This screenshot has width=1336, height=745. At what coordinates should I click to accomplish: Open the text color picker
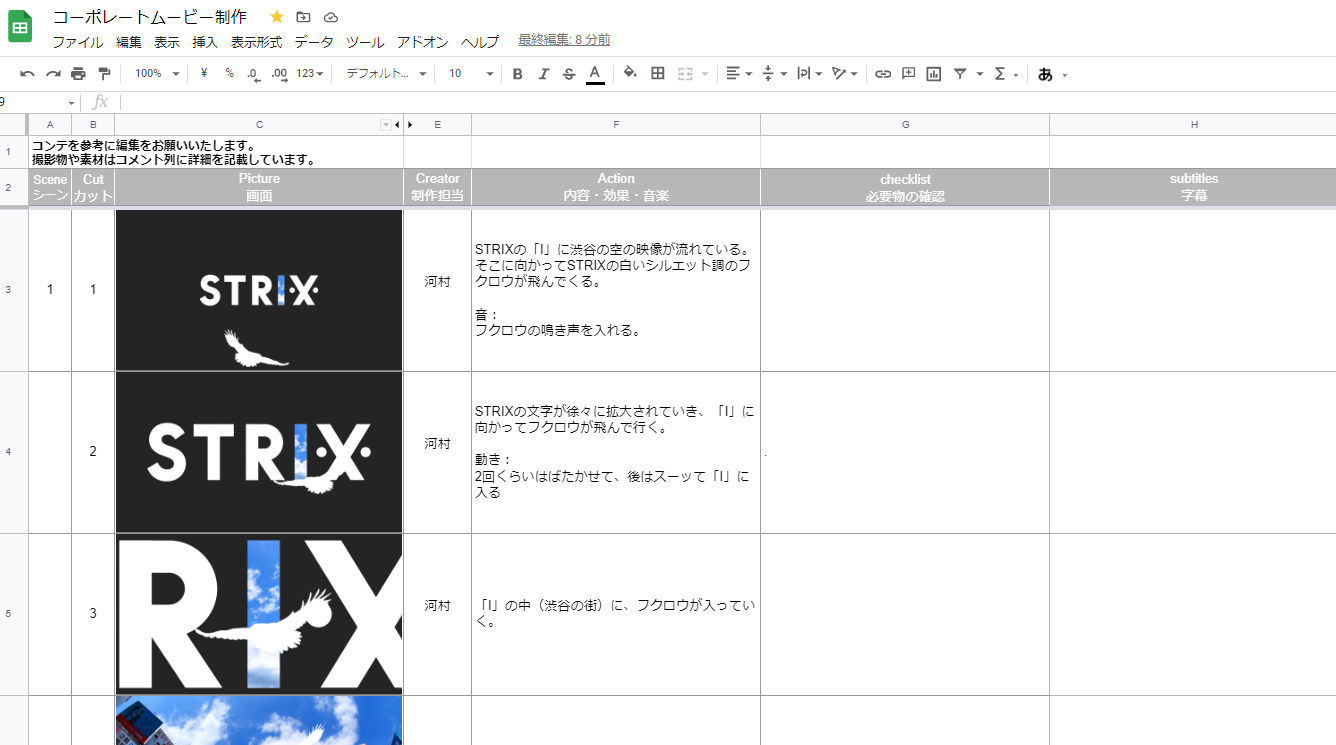(595, 74)
